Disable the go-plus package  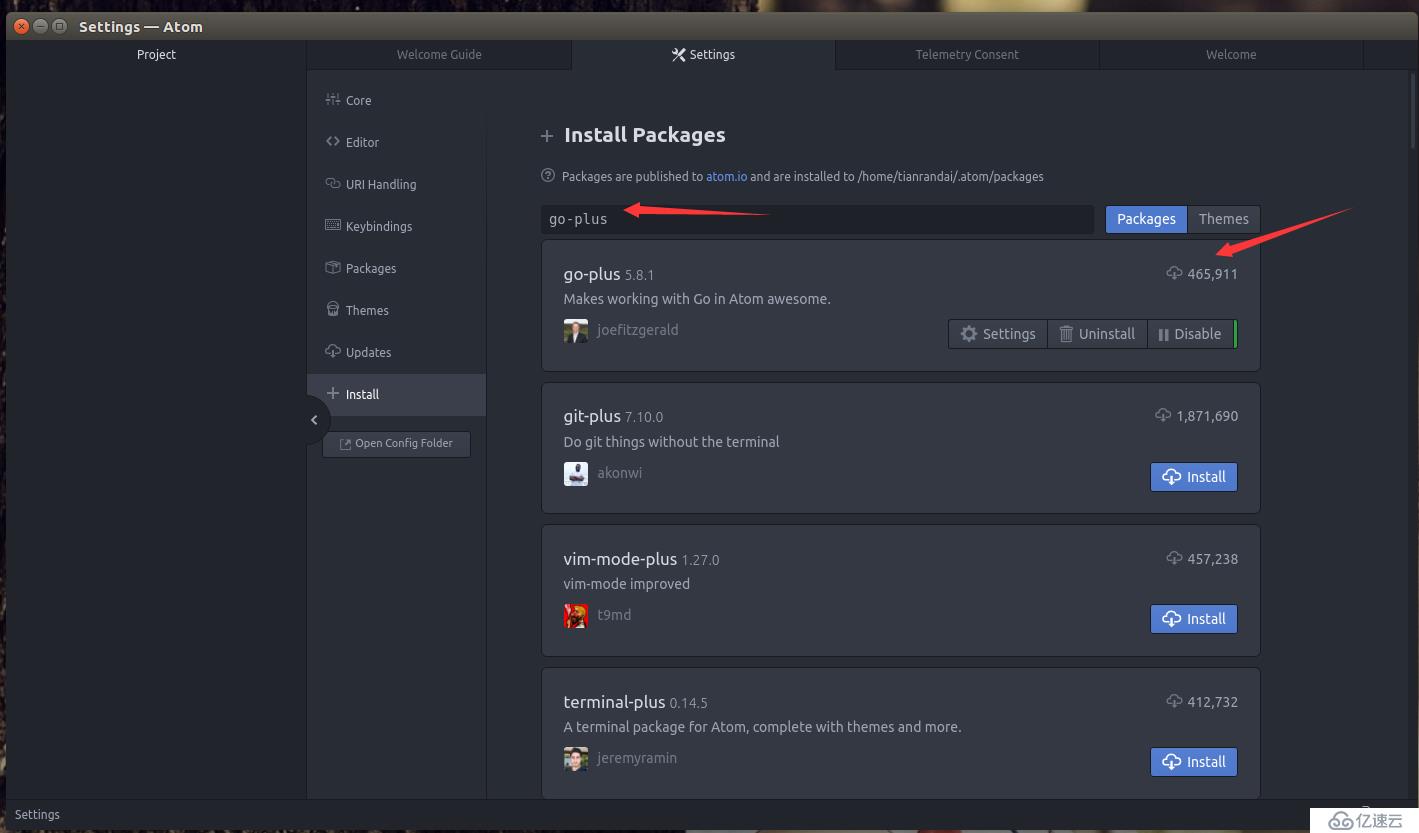tap(1190, 334)
